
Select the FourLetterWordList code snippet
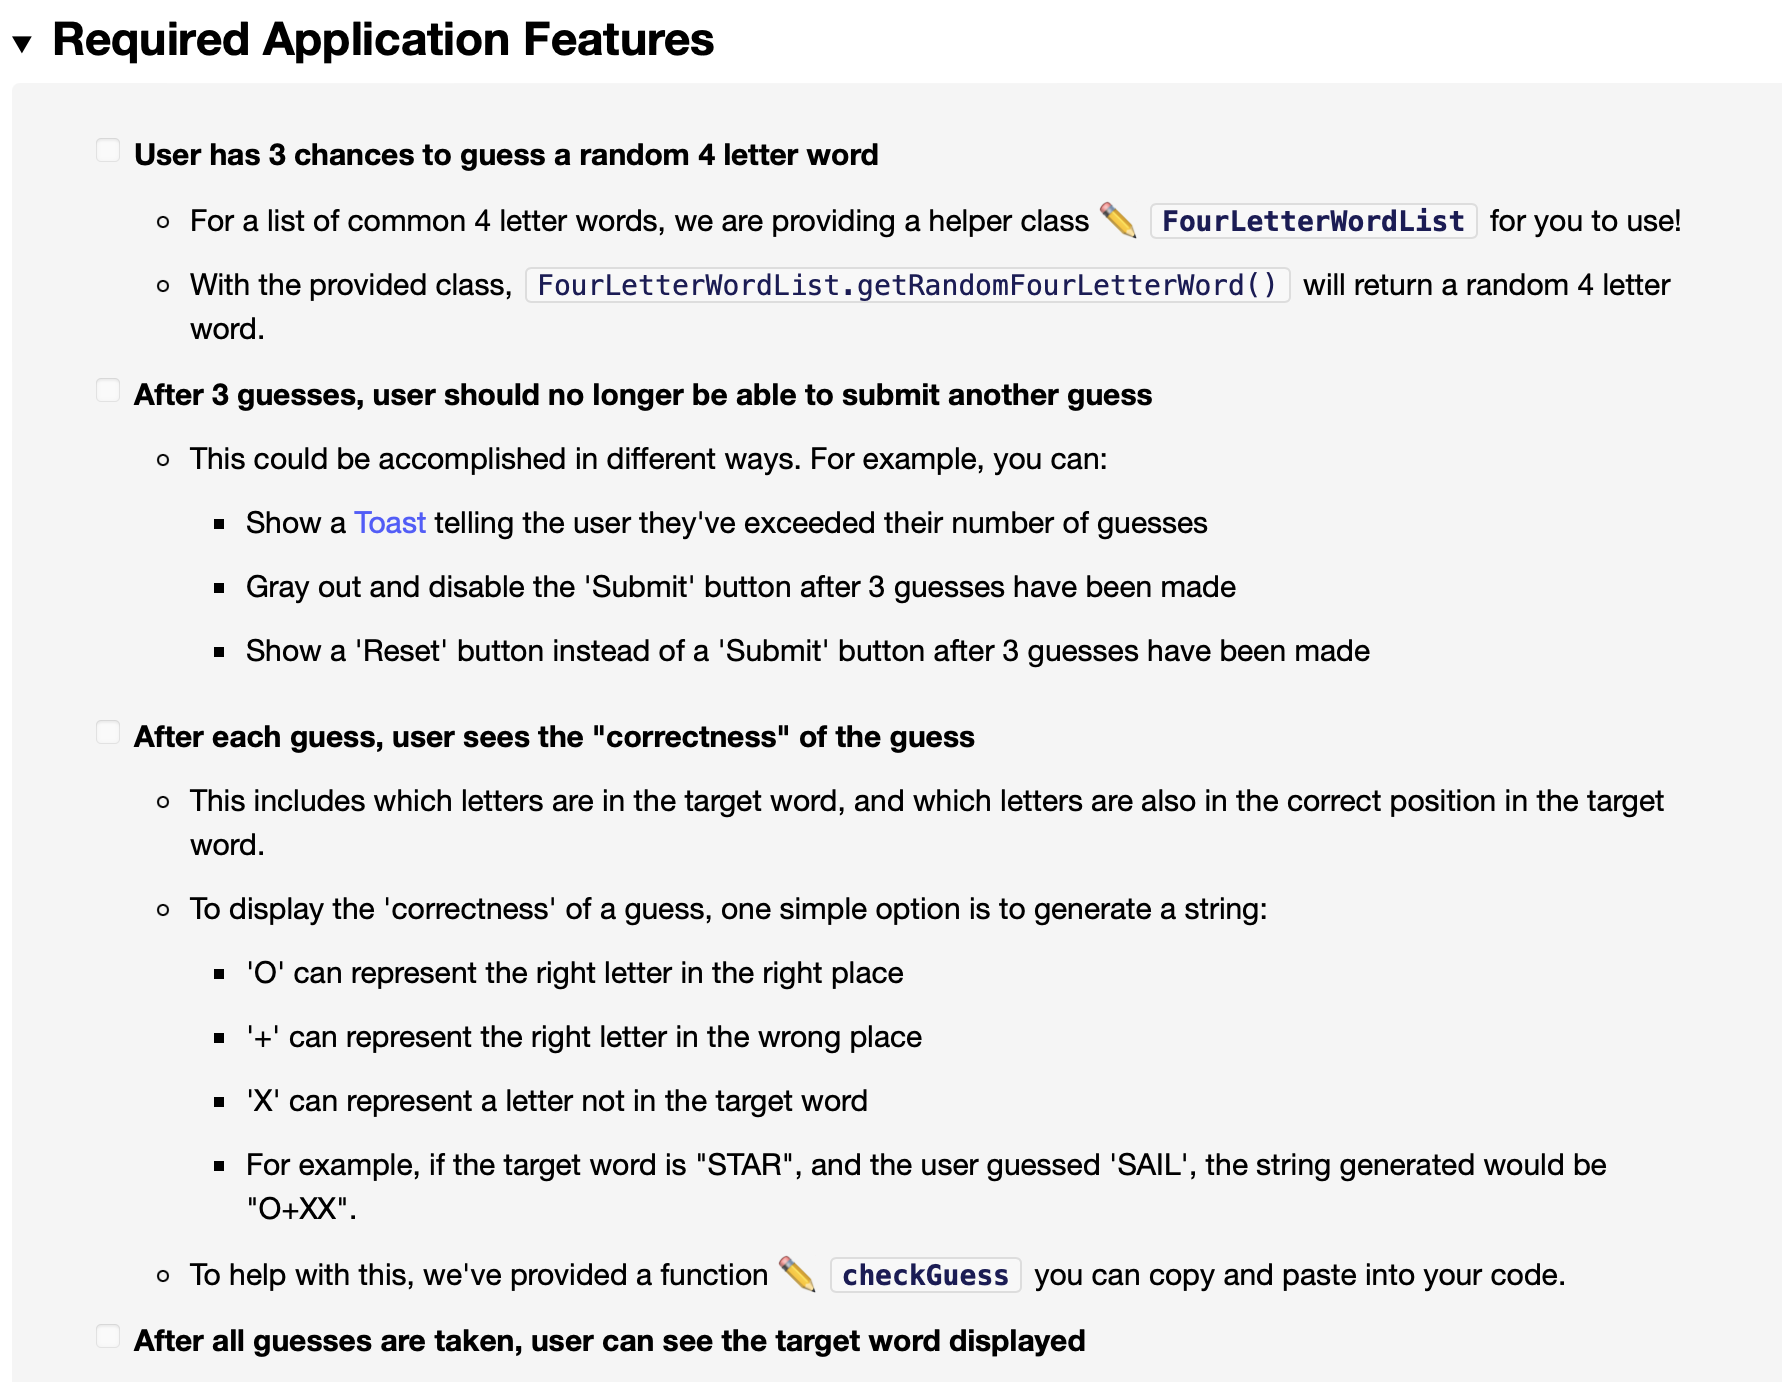pos(1313,221)
